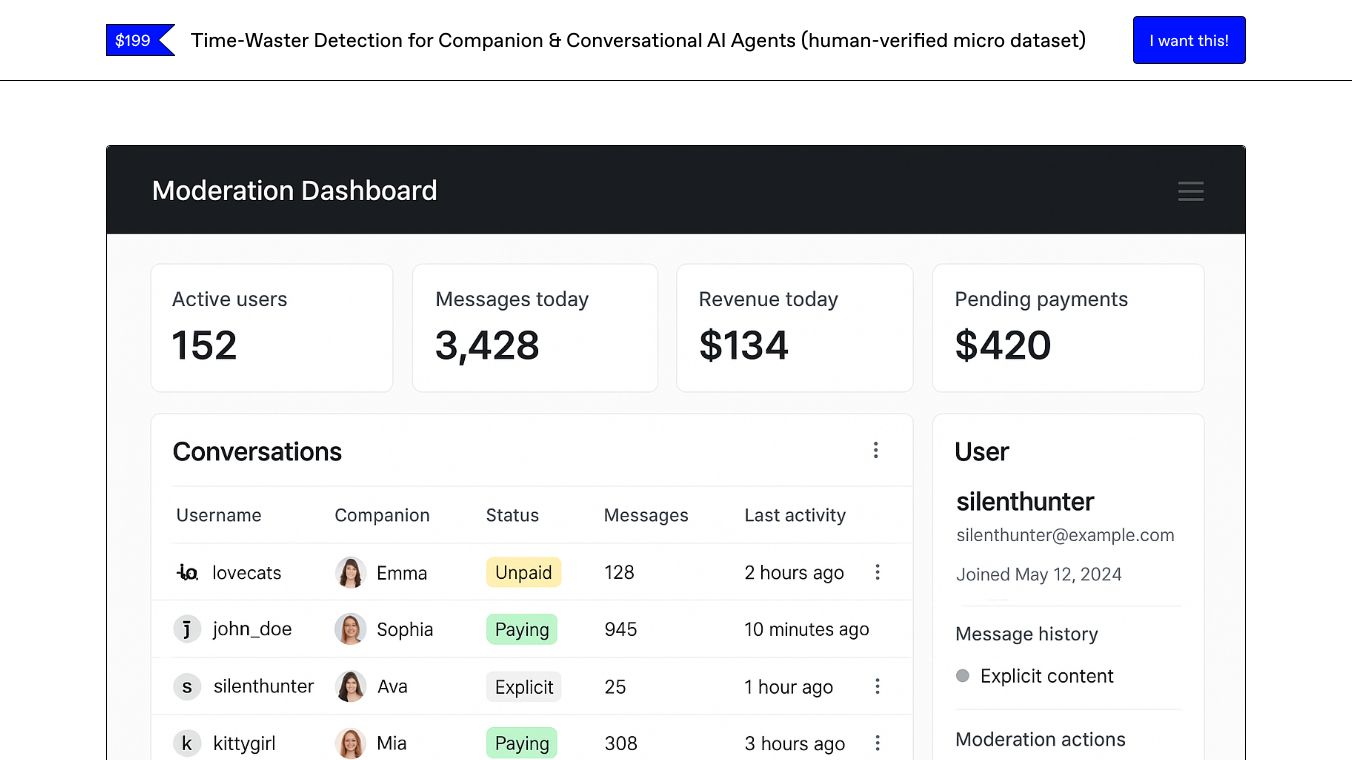Click Sophia's companion avatar
The height and width of the screenshot is (760, 1352).
coord(350,629)
